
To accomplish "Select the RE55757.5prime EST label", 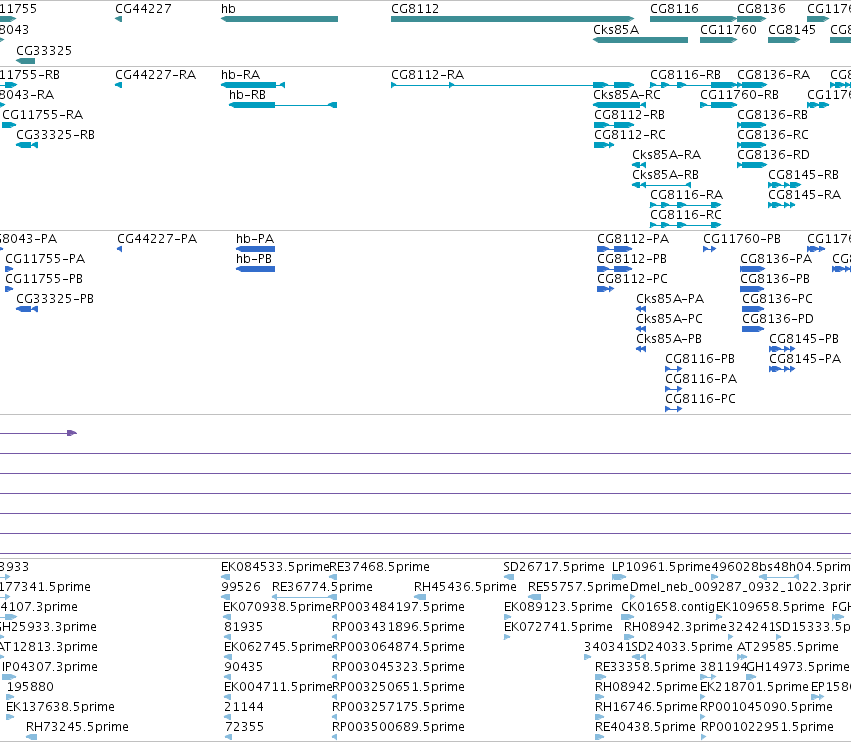I will pyautogui.click(x=579, y=587).
